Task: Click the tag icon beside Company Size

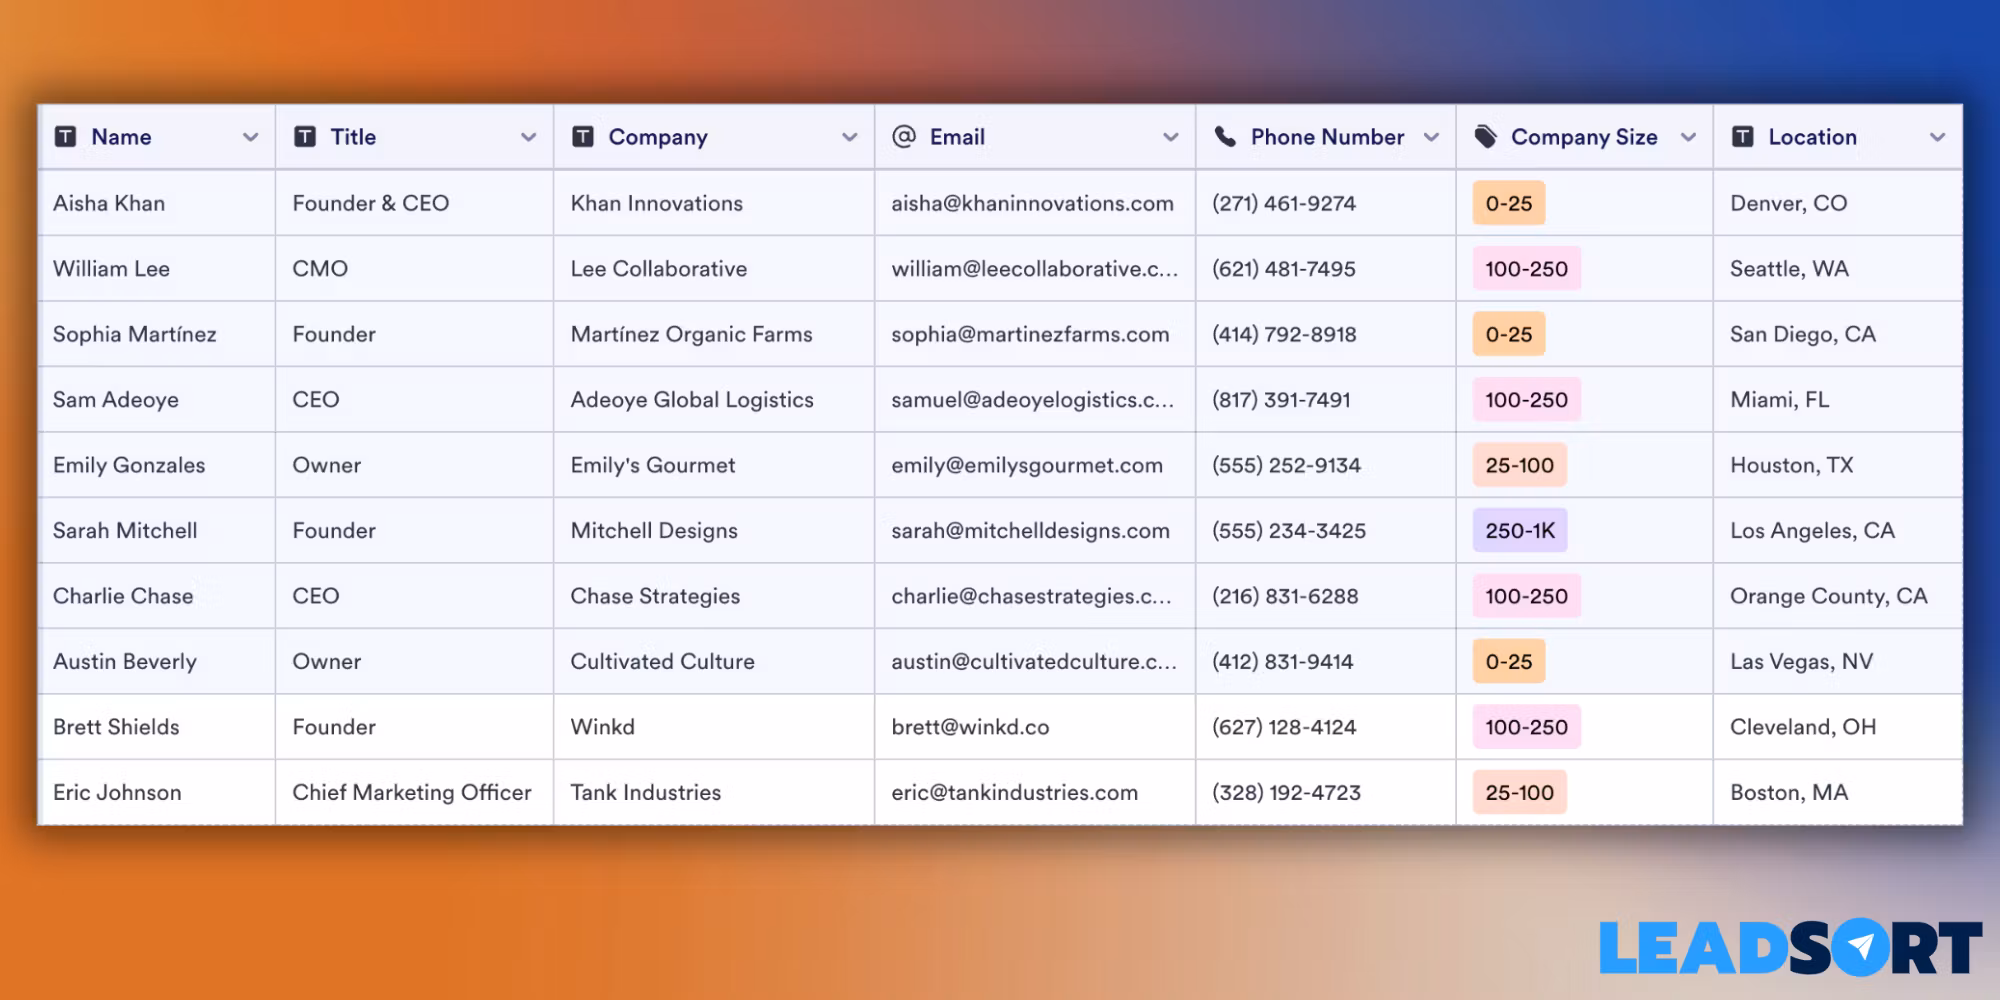Action: coord(1486,137)
